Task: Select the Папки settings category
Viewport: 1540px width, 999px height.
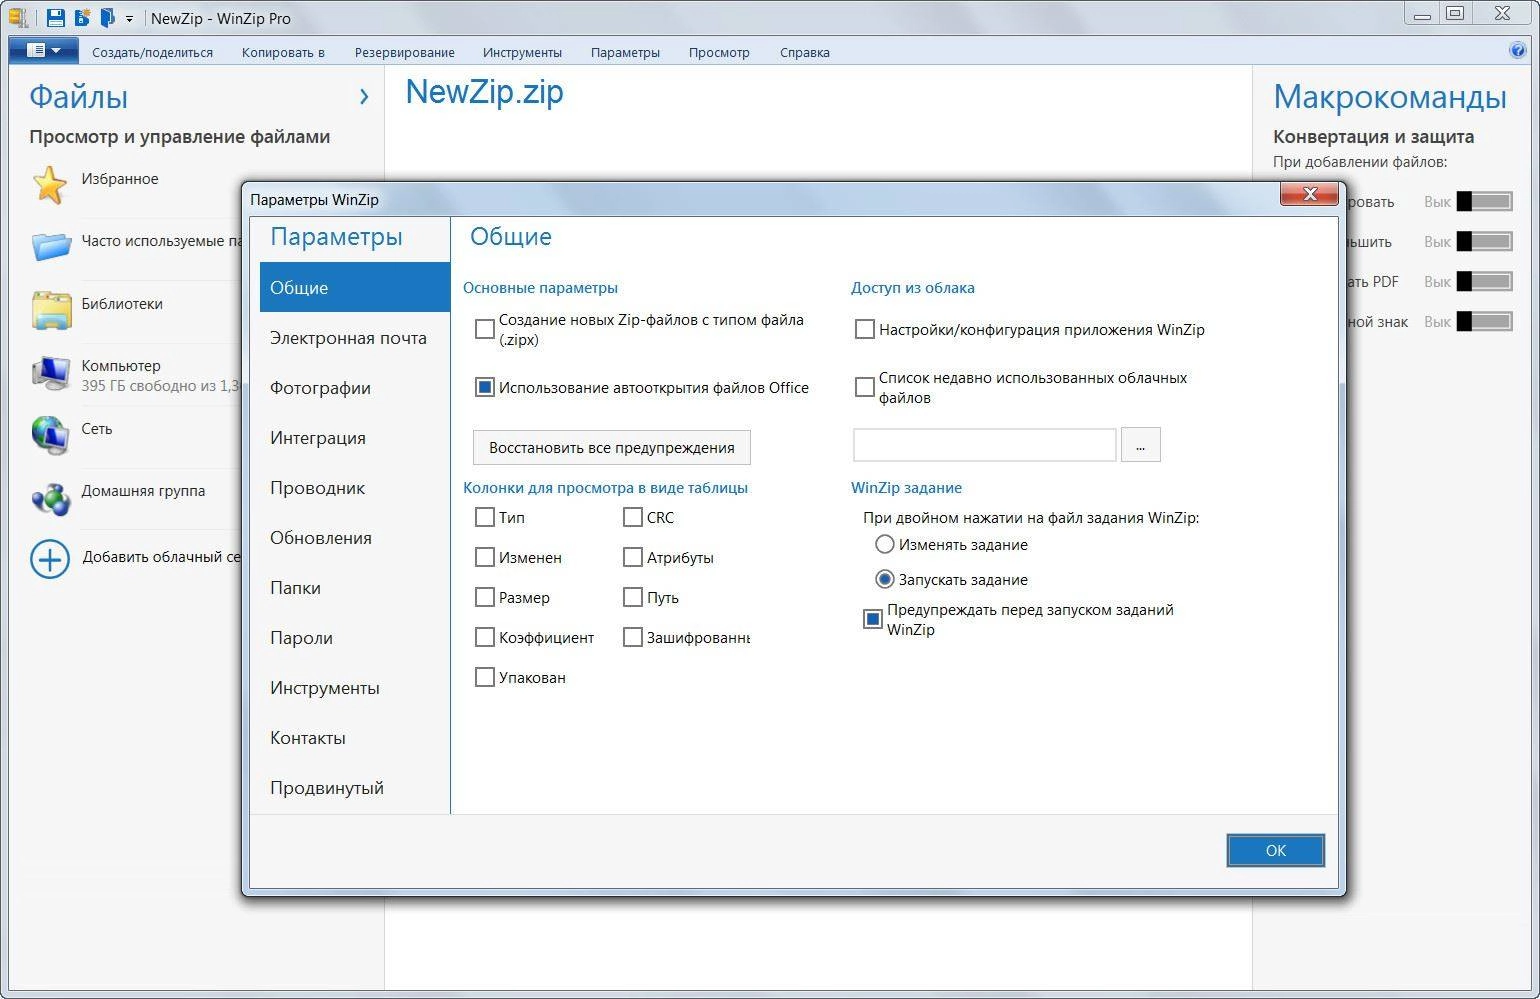Action: pos(354,588)
